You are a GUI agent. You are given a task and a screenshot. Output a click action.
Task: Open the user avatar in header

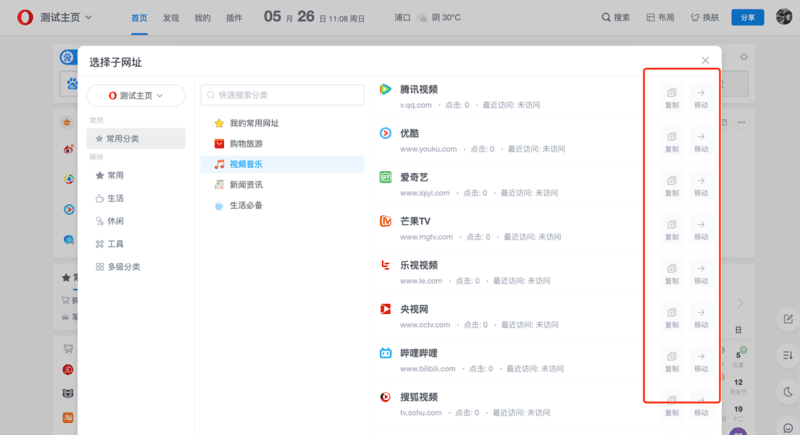(x=784, y=17)
